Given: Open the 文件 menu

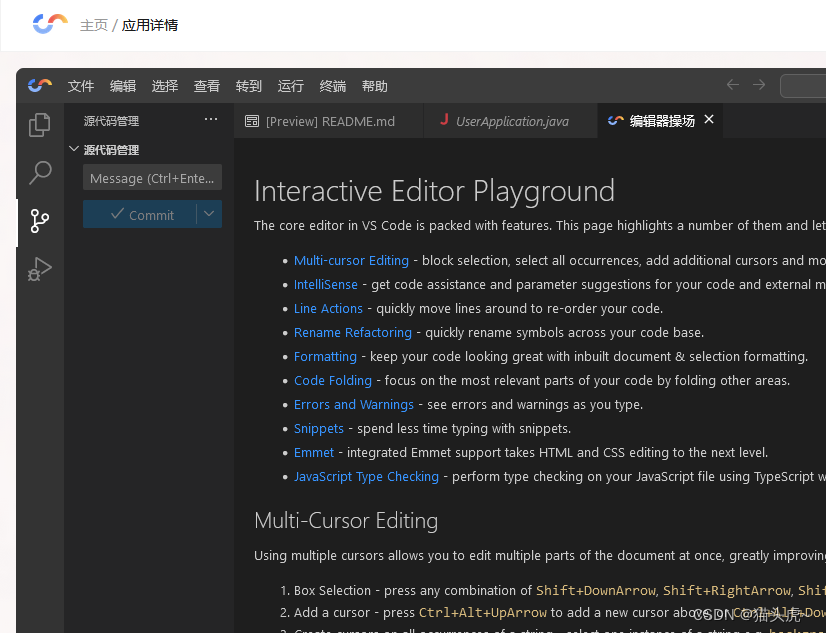Looking at the screenshot, I should (81, 86).
